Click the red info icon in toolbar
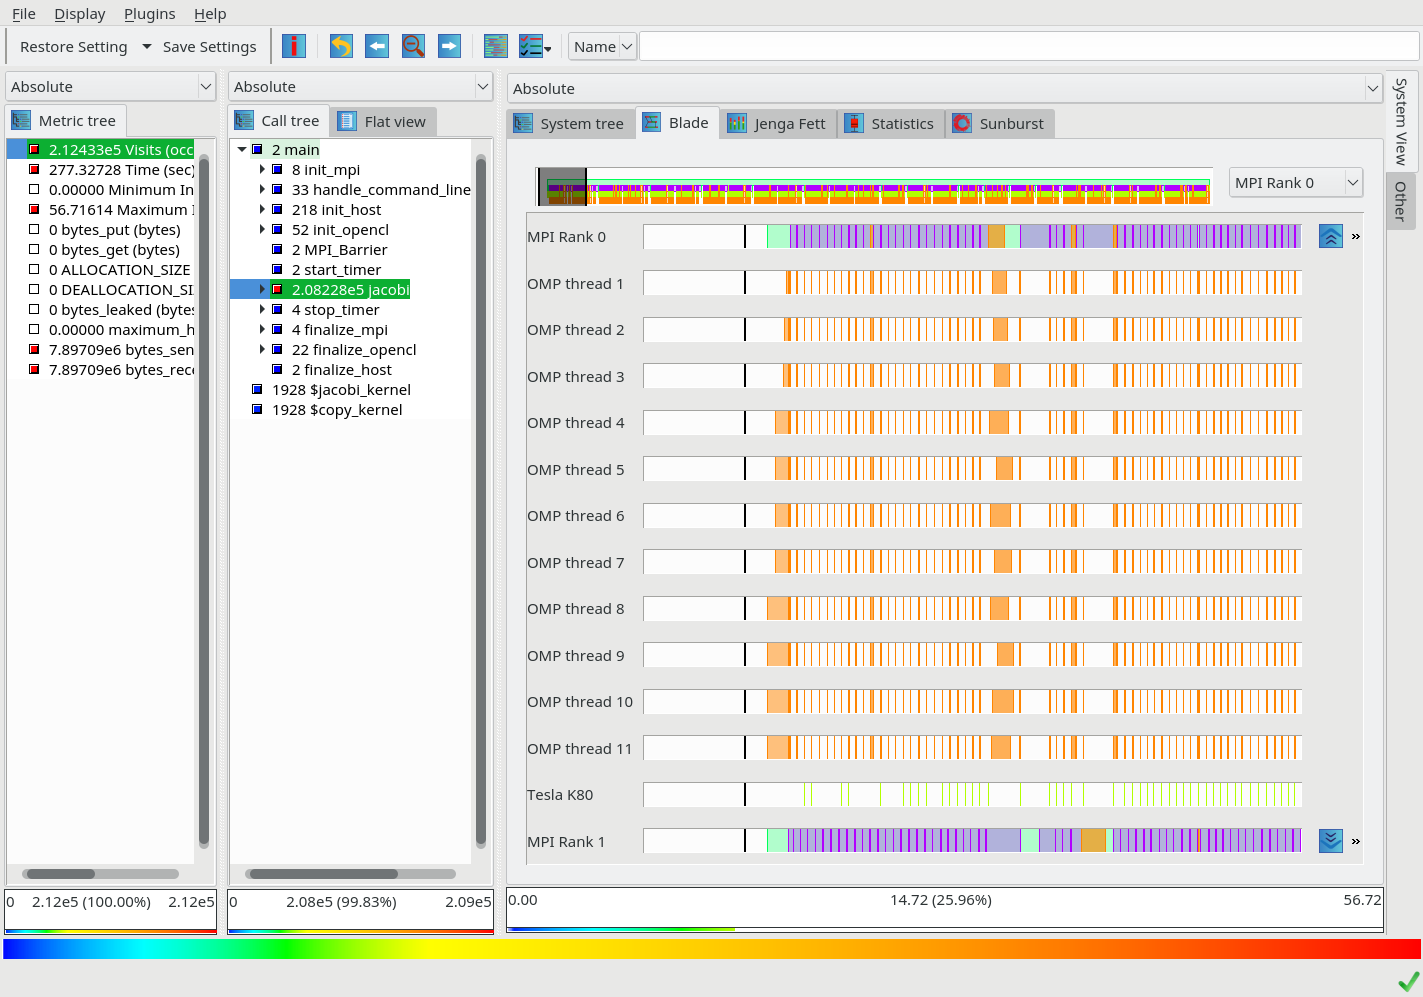The image size is (1423, 997). [x=294, y=46]
